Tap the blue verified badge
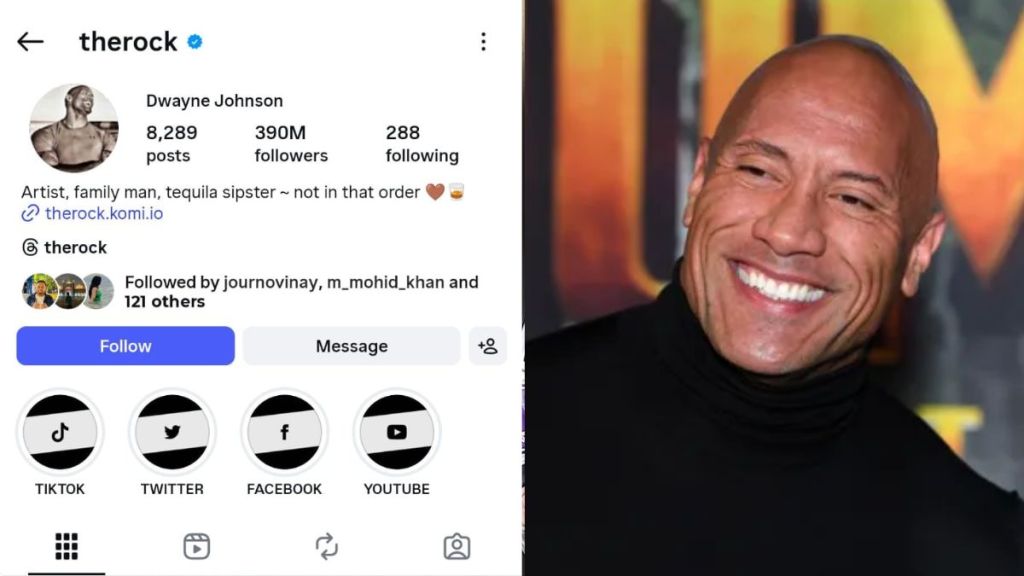This screenshot has height=576, width=1024. pyautogui.click(x=195, y=42)
